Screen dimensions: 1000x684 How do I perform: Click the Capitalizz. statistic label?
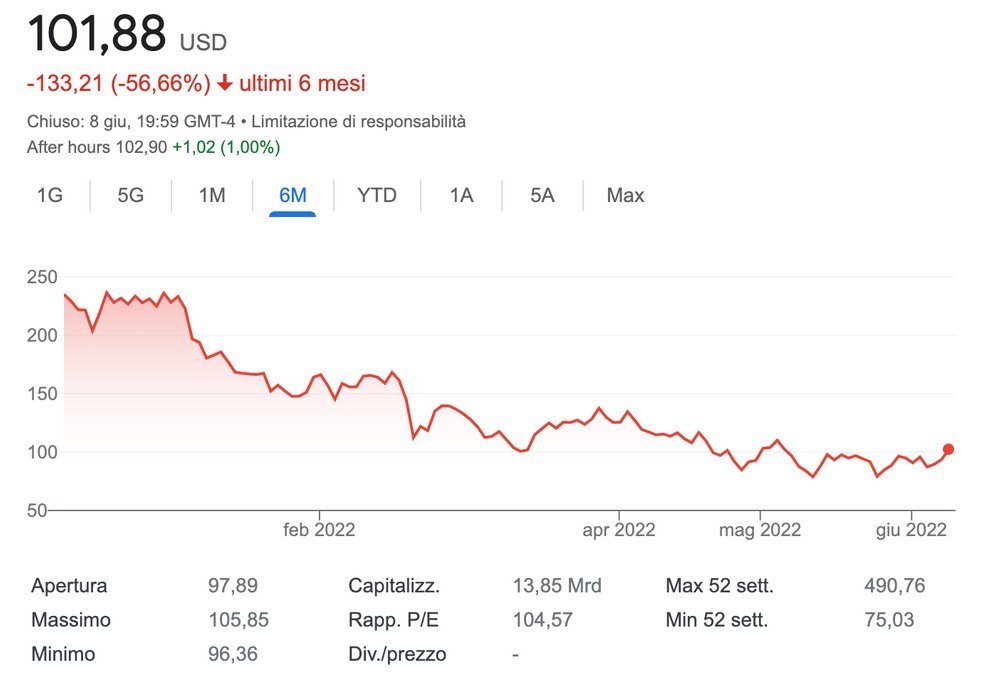(x=394, y=586)
